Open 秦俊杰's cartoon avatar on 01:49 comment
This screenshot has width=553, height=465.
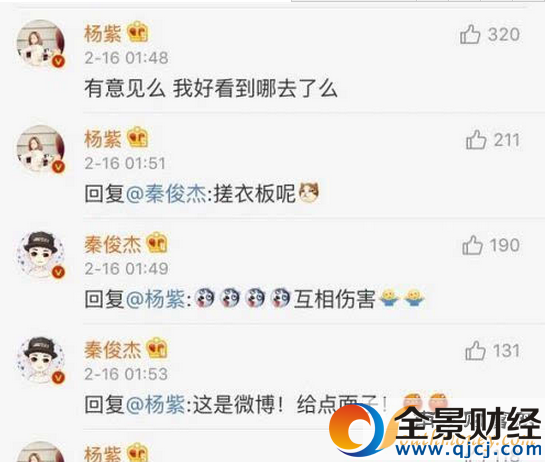41,254
